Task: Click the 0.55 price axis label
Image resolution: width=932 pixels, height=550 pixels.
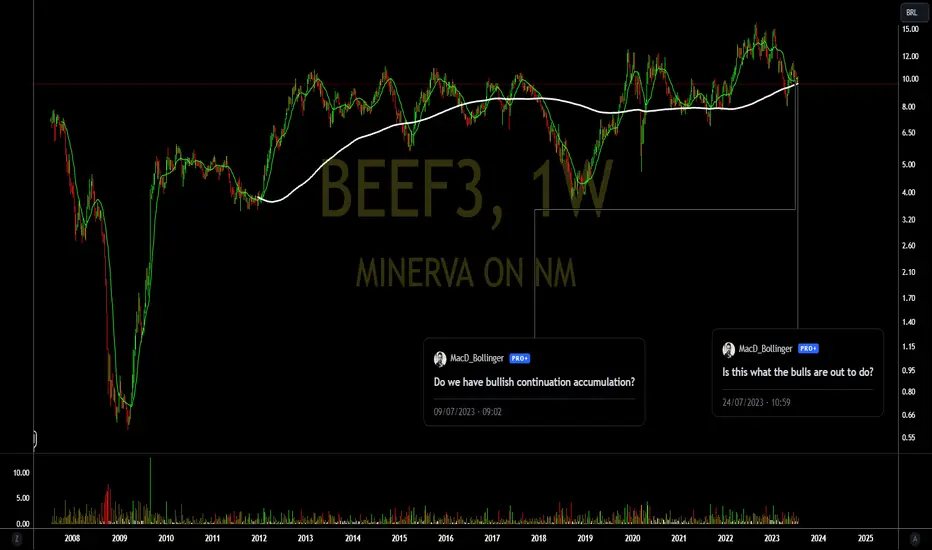Action: coord(908,437)
